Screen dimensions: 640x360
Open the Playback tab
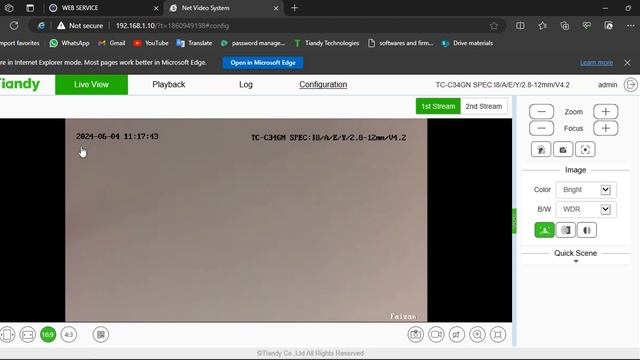[x=169, y=84]
